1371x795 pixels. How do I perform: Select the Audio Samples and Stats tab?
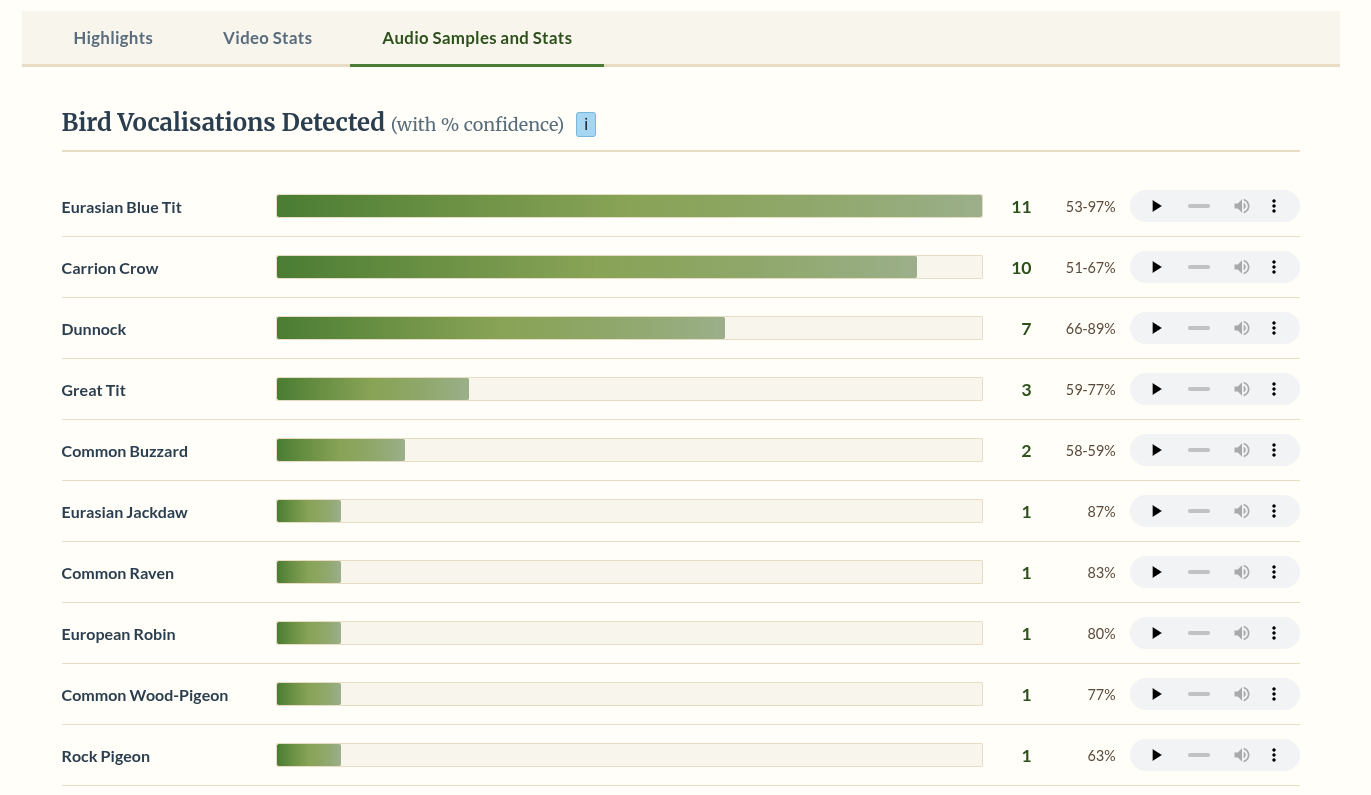(x=477, y=38)
